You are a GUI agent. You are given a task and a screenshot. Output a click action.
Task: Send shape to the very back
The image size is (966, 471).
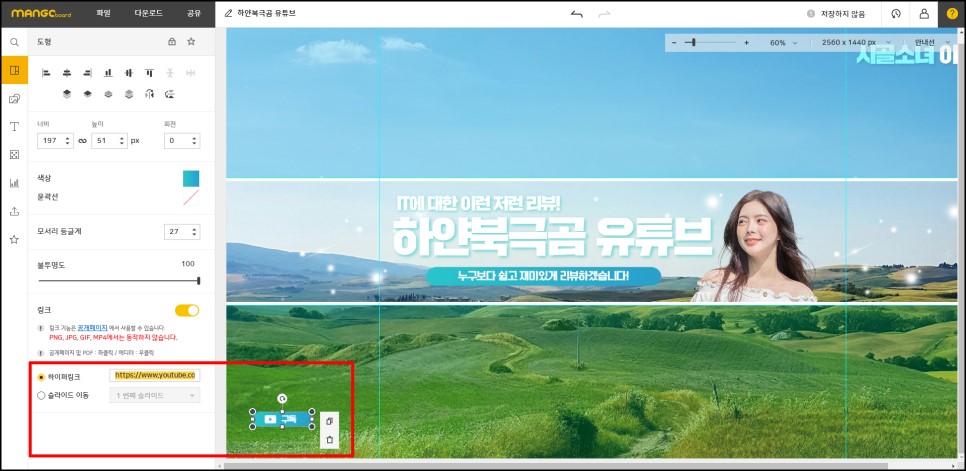[x=129, y=94]
